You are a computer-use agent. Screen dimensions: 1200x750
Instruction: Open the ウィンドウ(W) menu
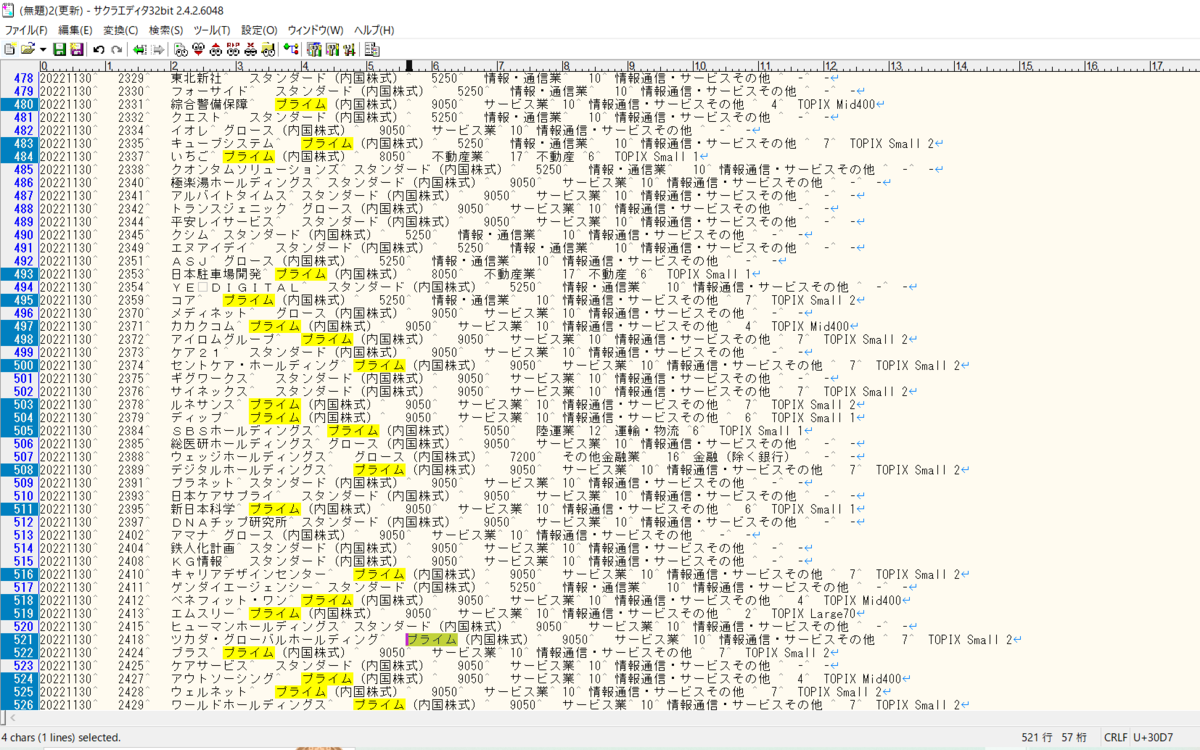pos(315,30)
